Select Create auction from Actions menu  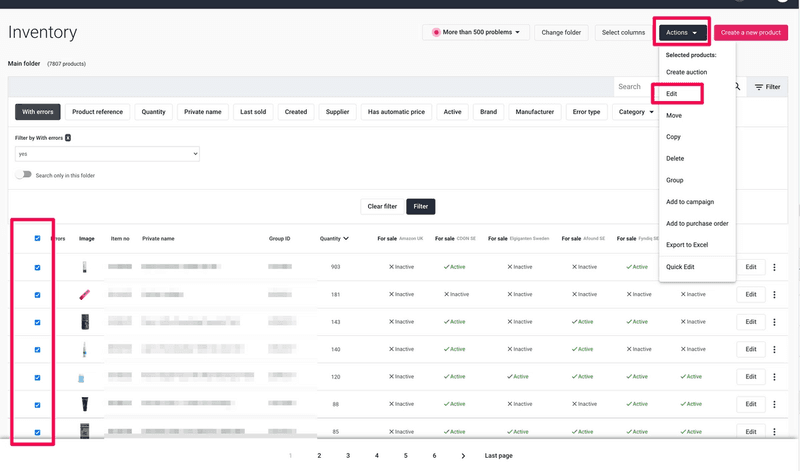[x=686, y=72]
